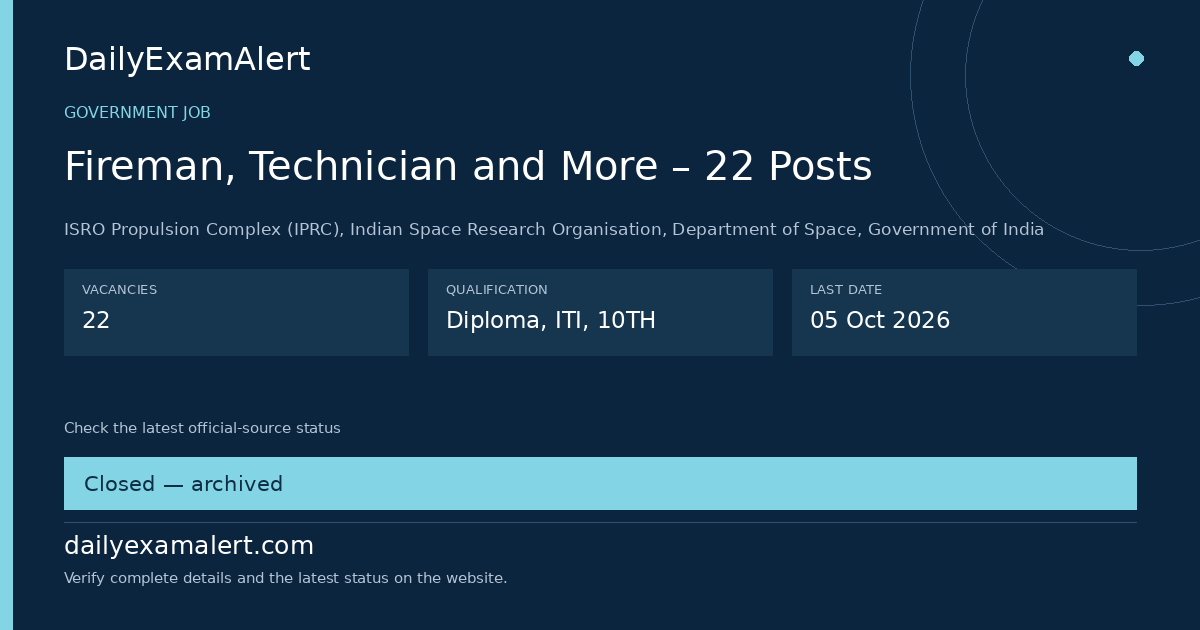Click the LAST DATE label
This screenshot has height=630, width=1200.
846,290
